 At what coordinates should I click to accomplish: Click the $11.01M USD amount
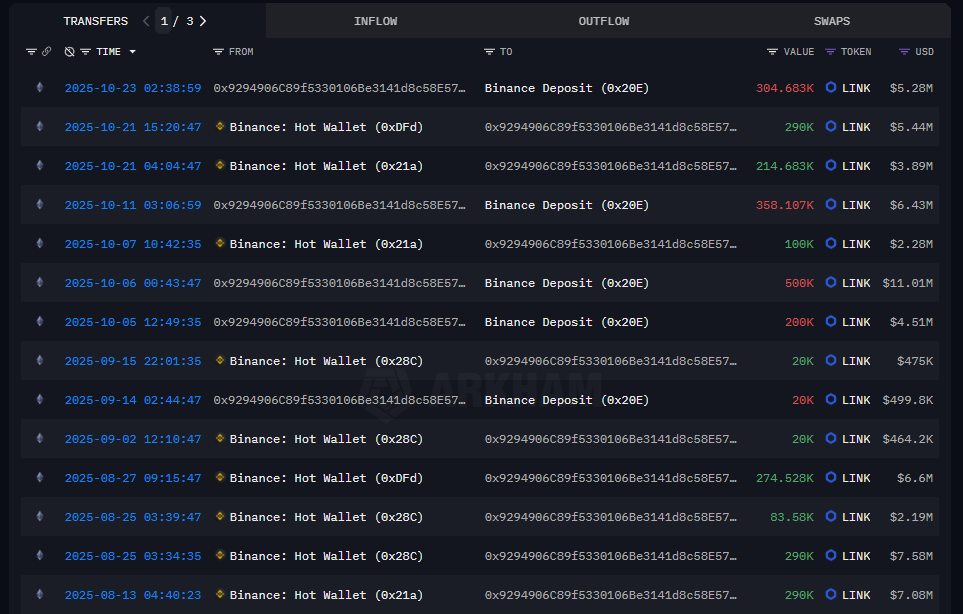click(x=908, y=283)
